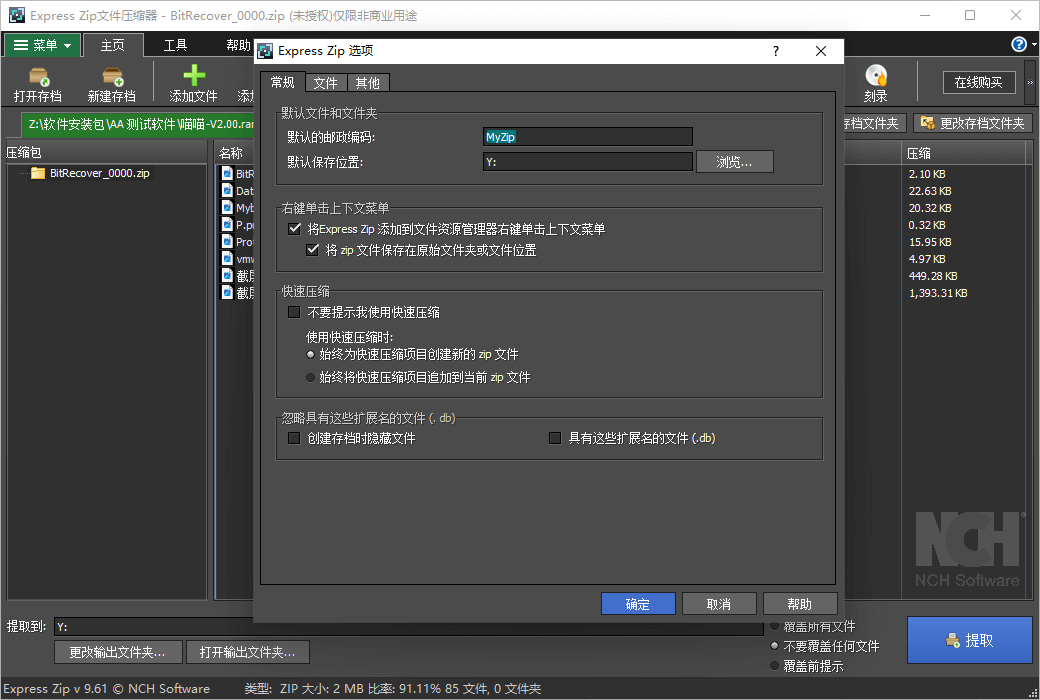Click the Express Zip app icon in main title bar
Viewport: 1040px width, 700px height.
pos(16,15)
